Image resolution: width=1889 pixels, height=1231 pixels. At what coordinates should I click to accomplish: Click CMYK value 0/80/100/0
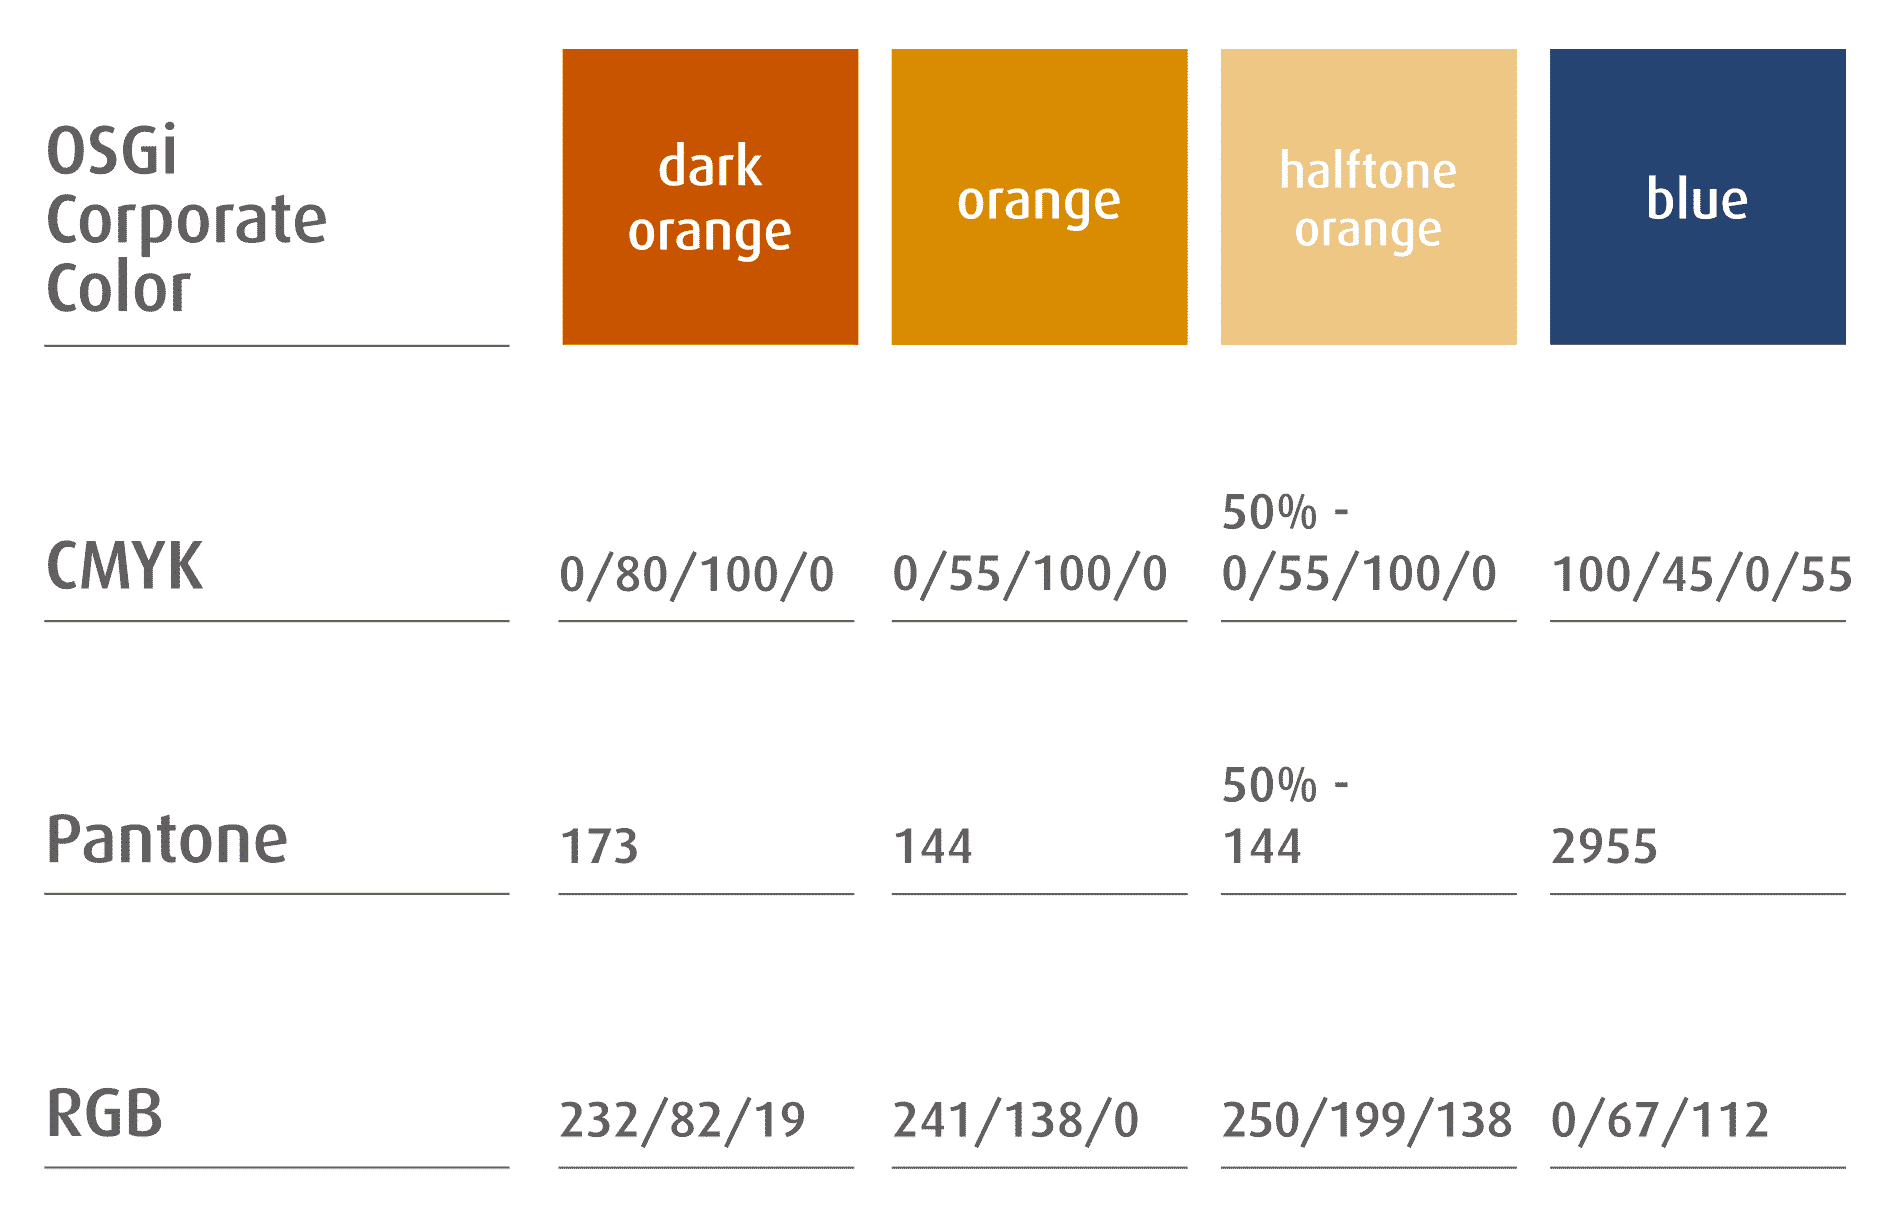coord(697,575)
